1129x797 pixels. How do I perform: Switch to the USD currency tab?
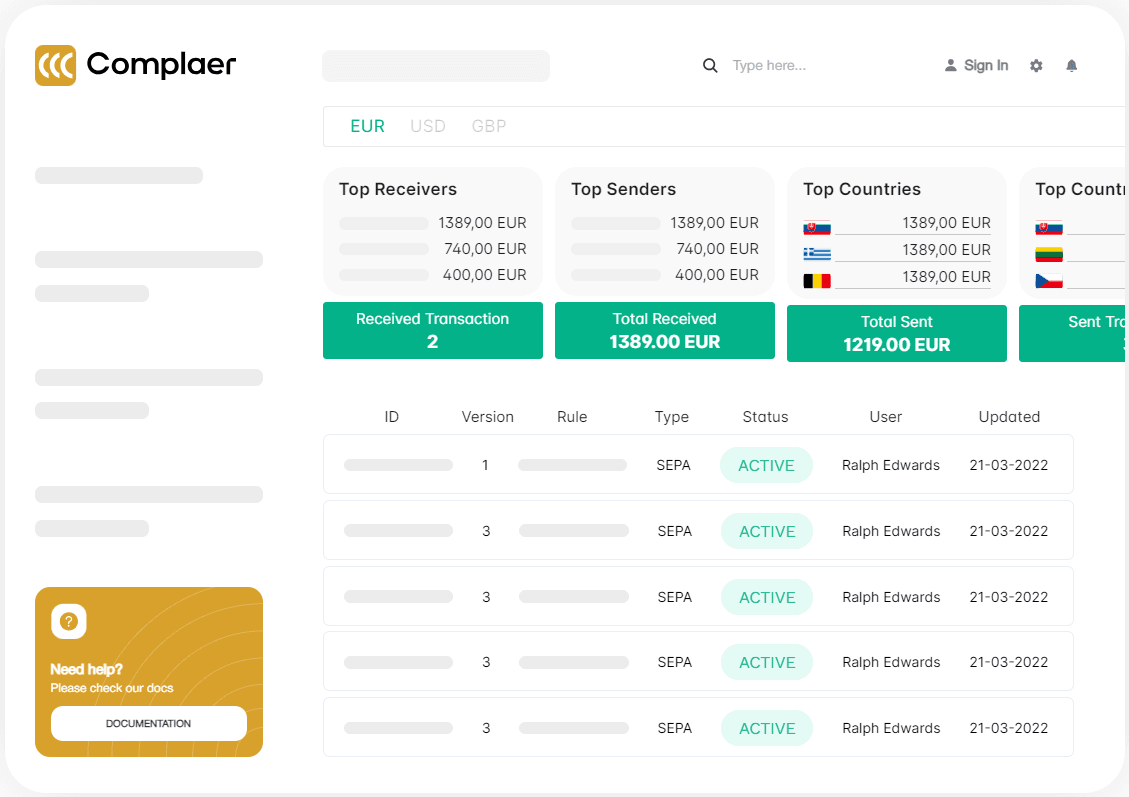pos(428,126)
